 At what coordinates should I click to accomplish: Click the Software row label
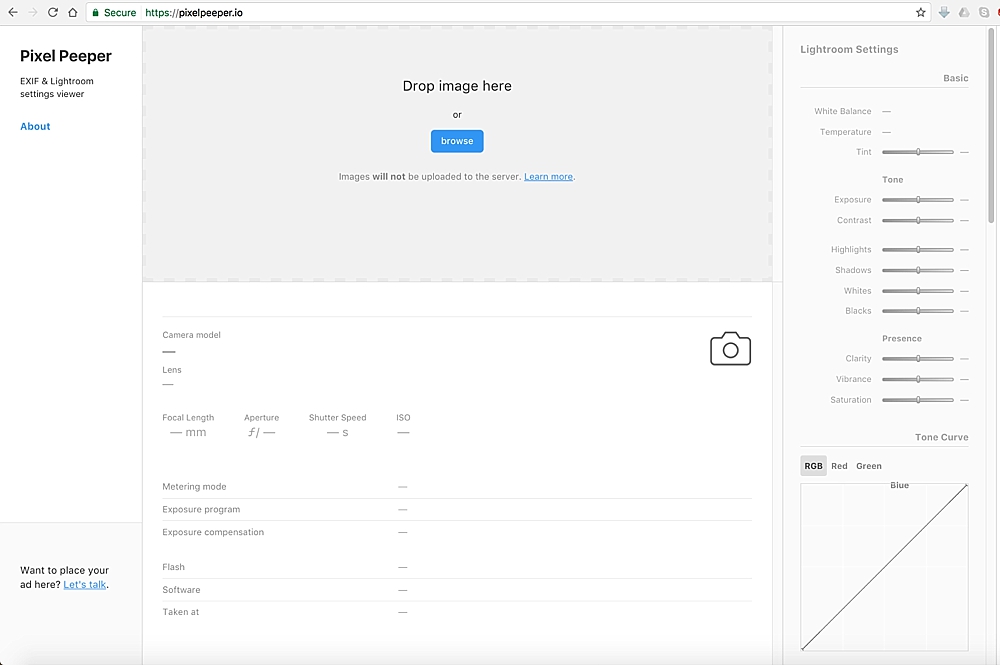coord(181,590)
